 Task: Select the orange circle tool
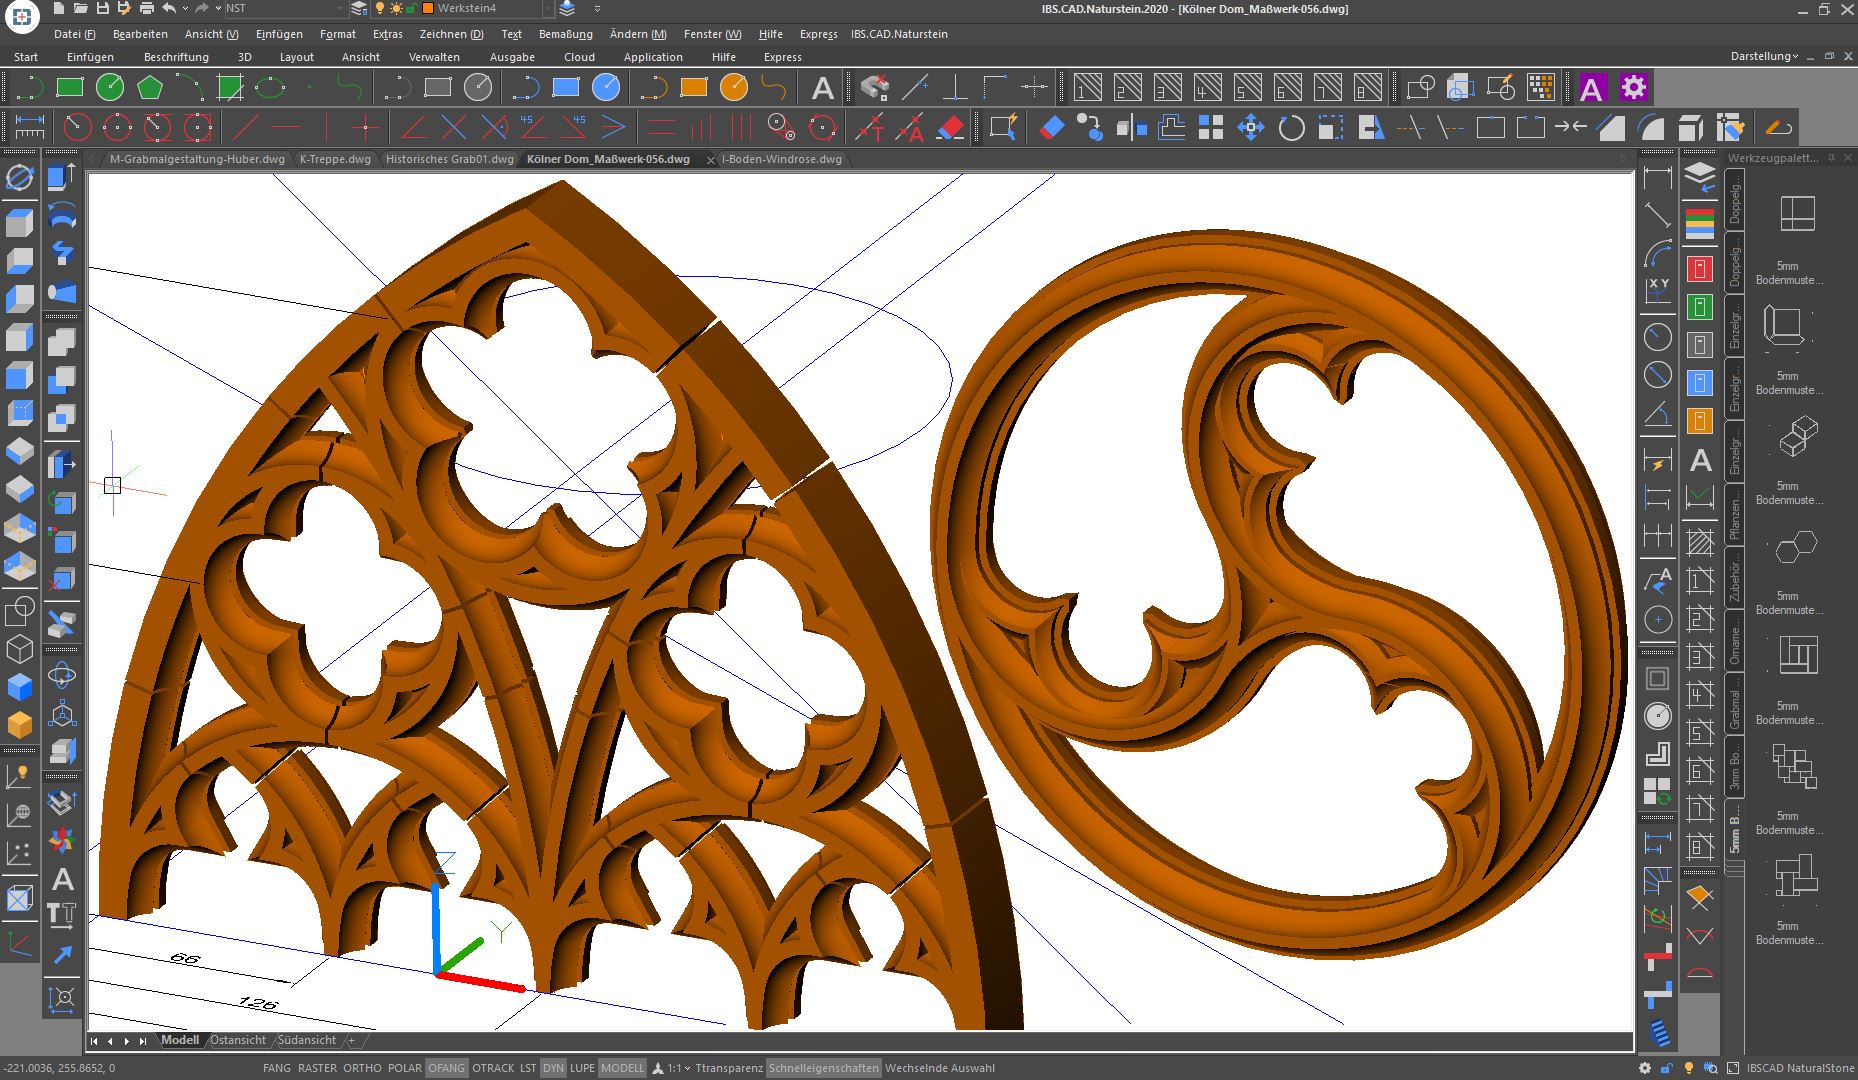point(734,88)
